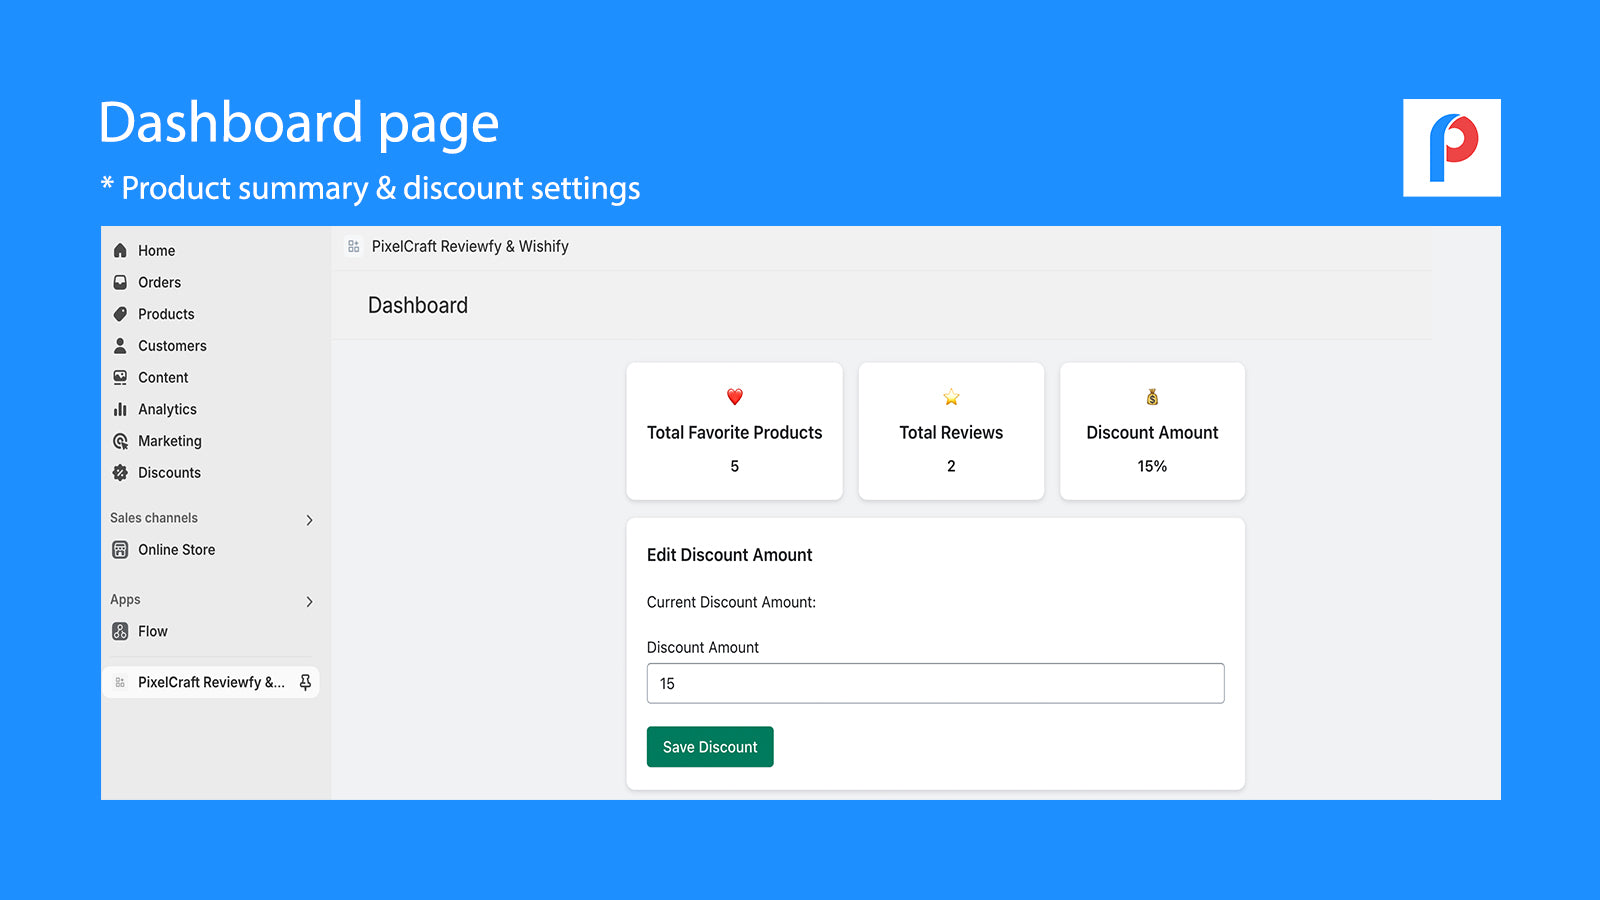Select PixelCraft Reviewfy app in sidebar
The width and height of the screenshot is (1600, 900).
211,682
